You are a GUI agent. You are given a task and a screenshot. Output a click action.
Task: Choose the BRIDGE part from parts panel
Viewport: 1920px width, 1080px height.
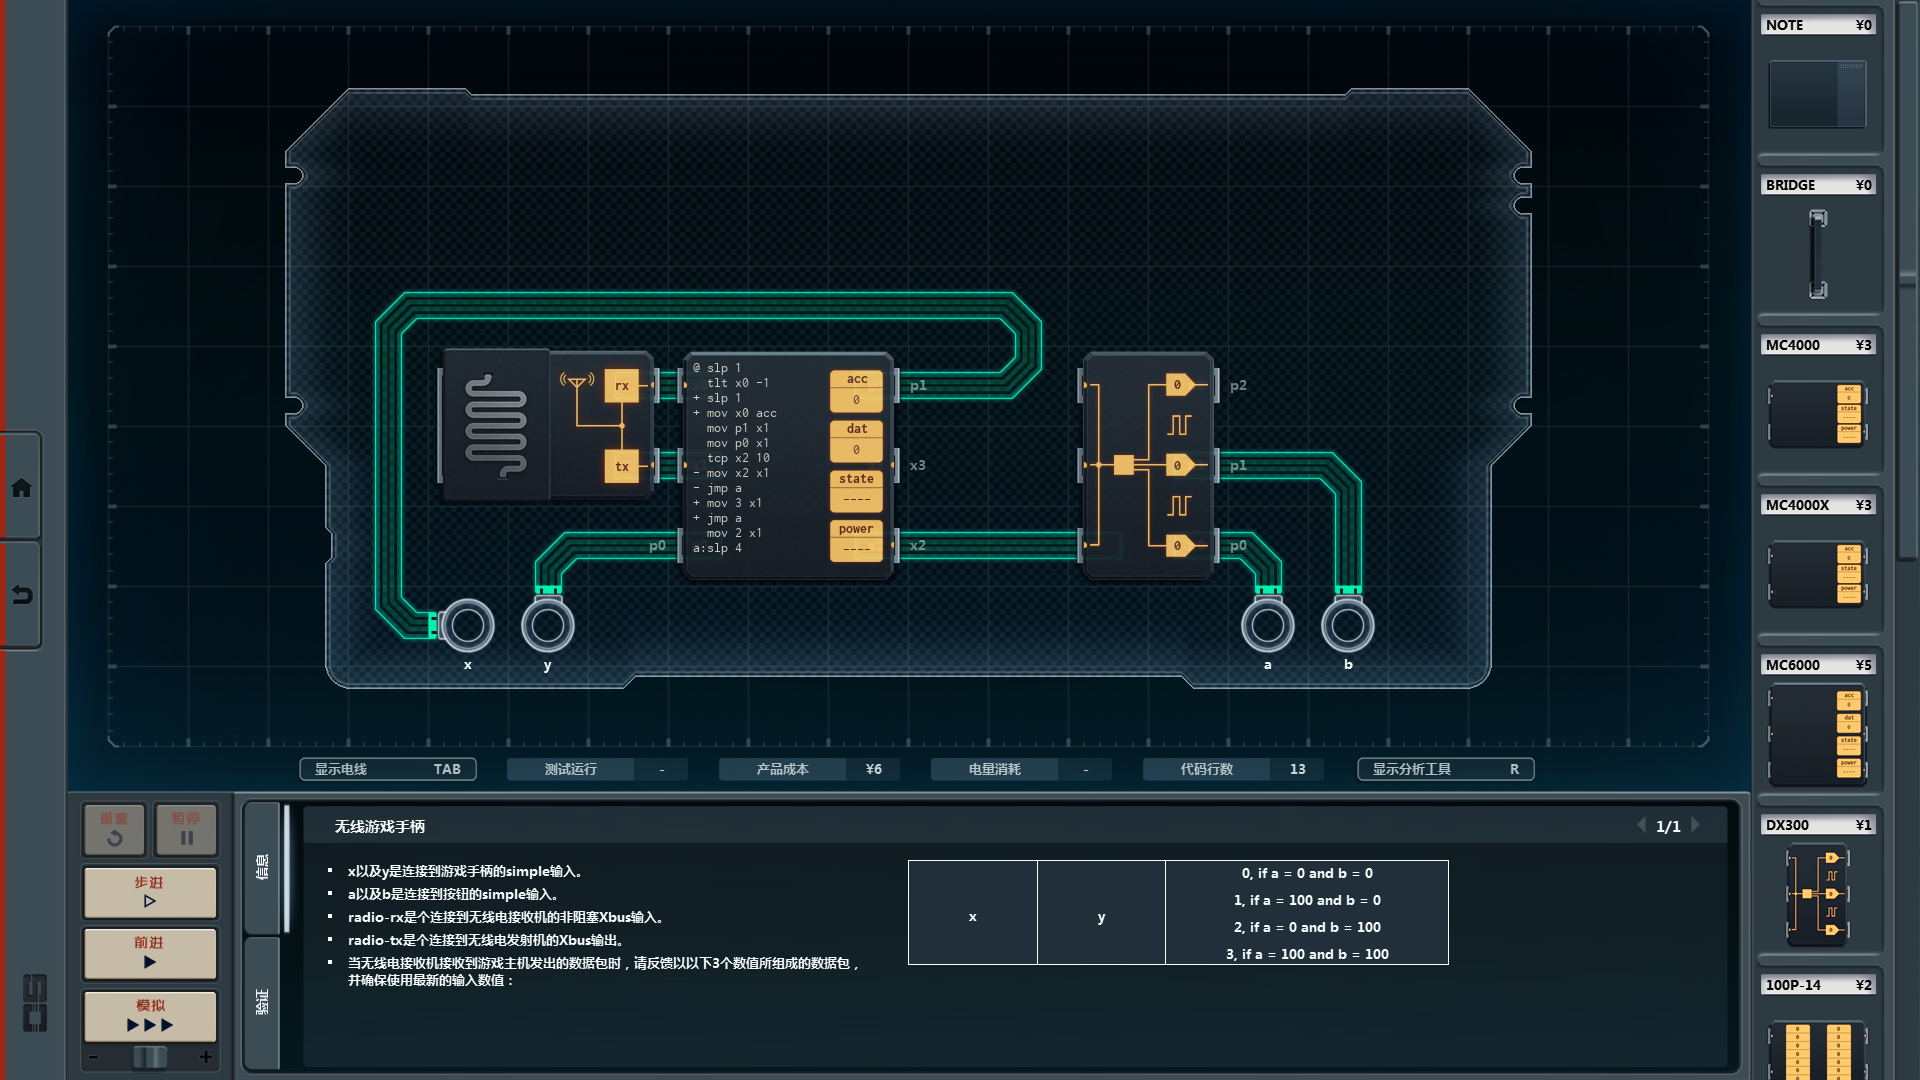tap(1817, 254)
